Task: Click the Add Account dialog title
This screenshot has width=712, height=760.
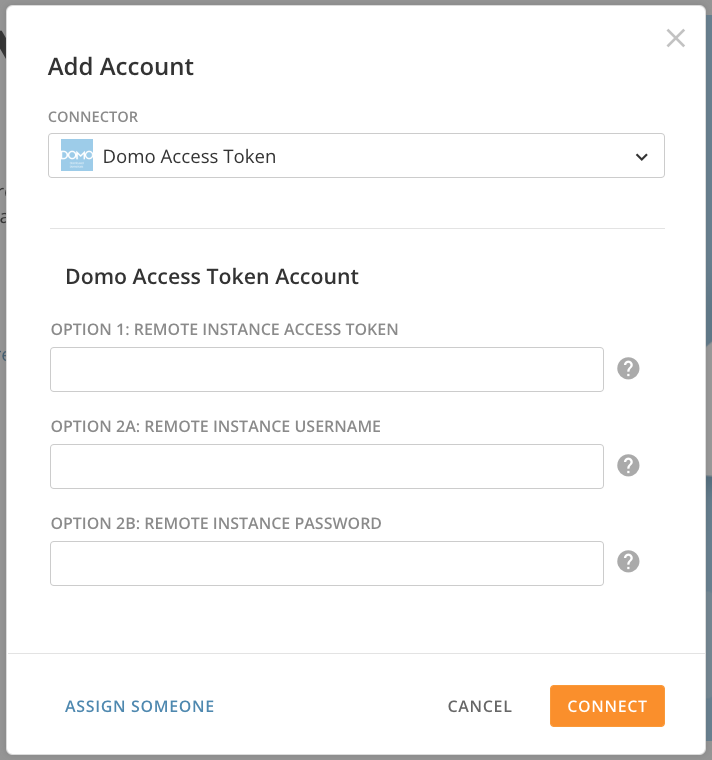Action: point(121,67)
